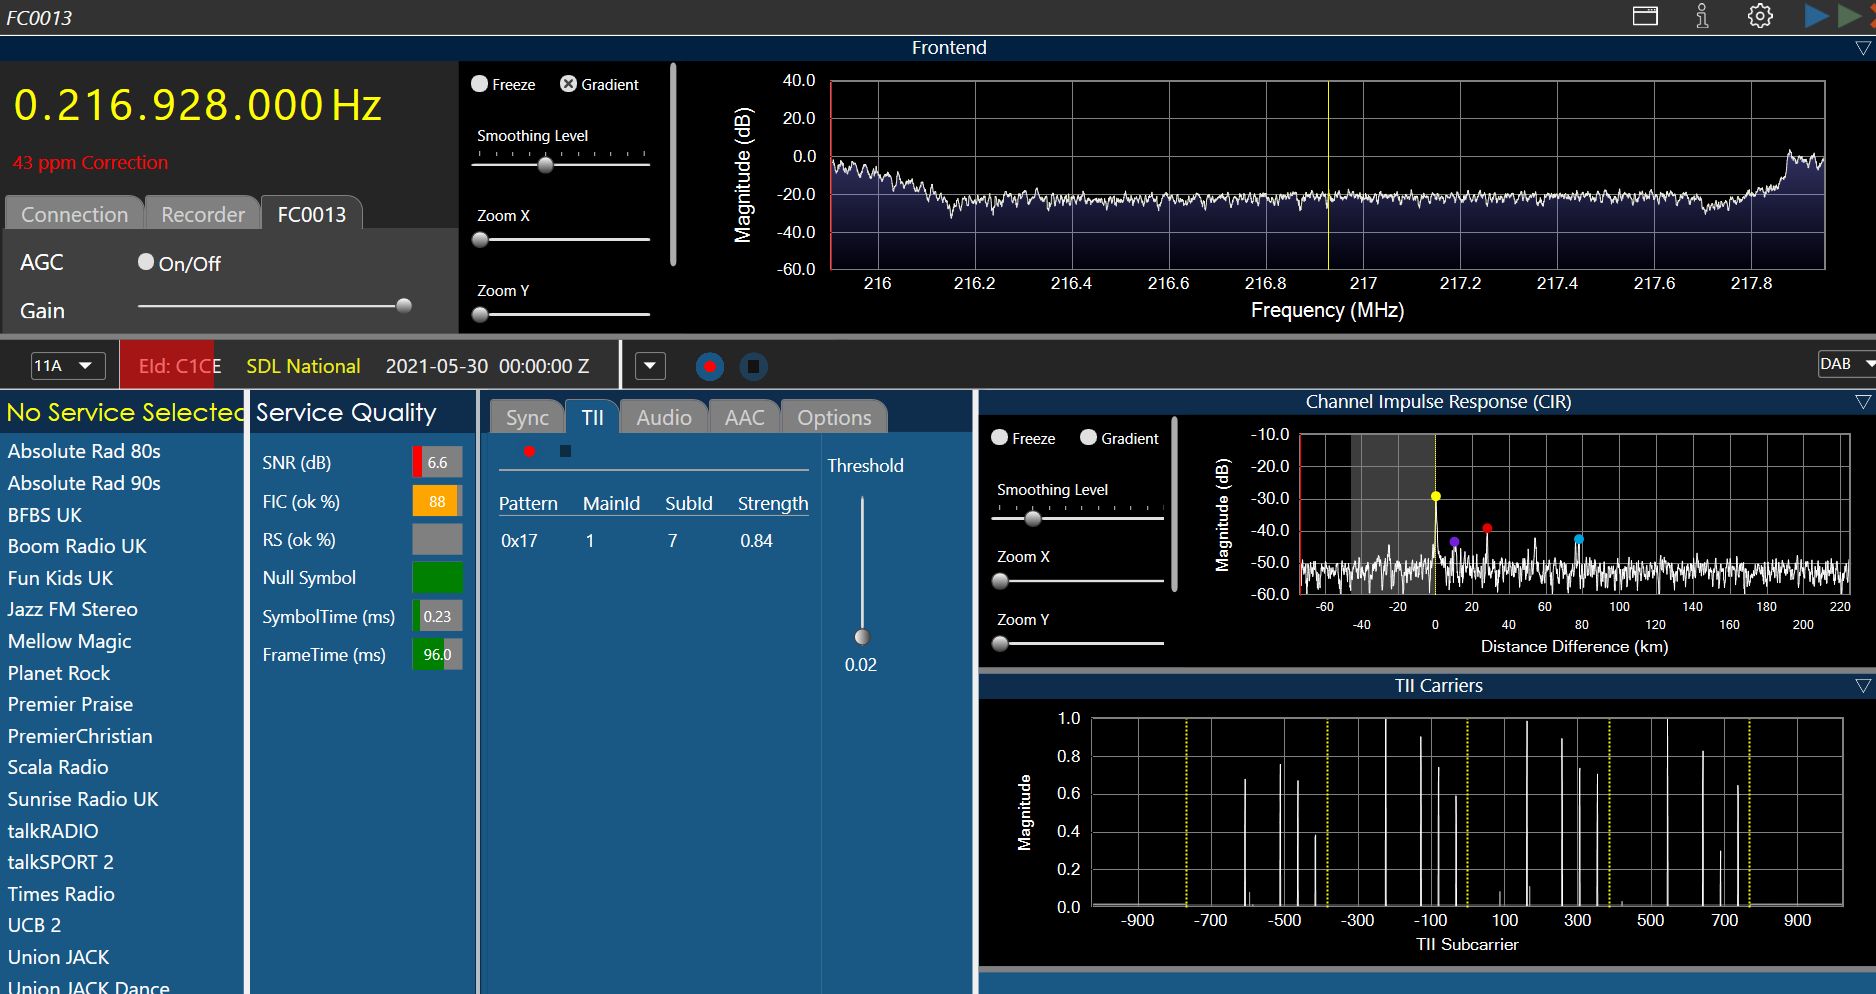Click the yellow peak marker in CIR plot
The height and width of the screenshot is (994, 1876).
[1435, 496]
